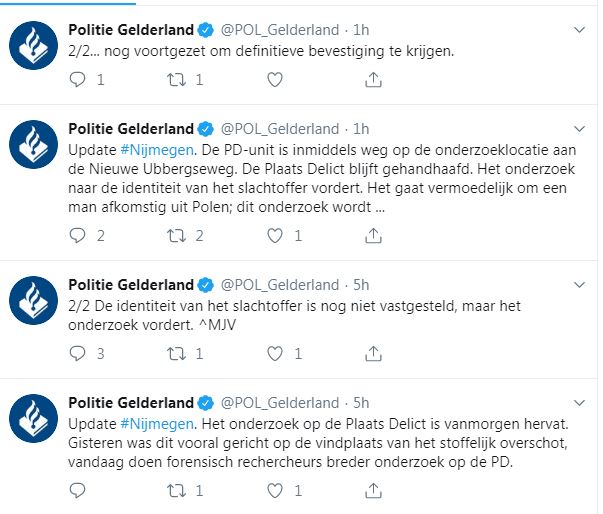Share the top 'nog voortgezet' tweet

(x=374, y=79)
